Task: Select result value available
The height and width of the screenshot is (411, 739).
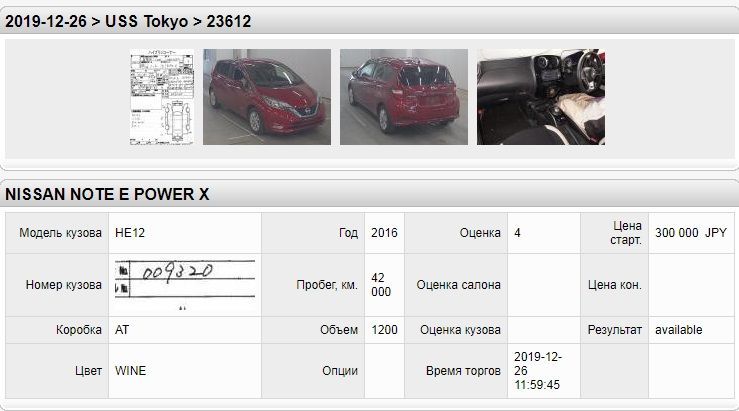Action: (x=679, y=330)
